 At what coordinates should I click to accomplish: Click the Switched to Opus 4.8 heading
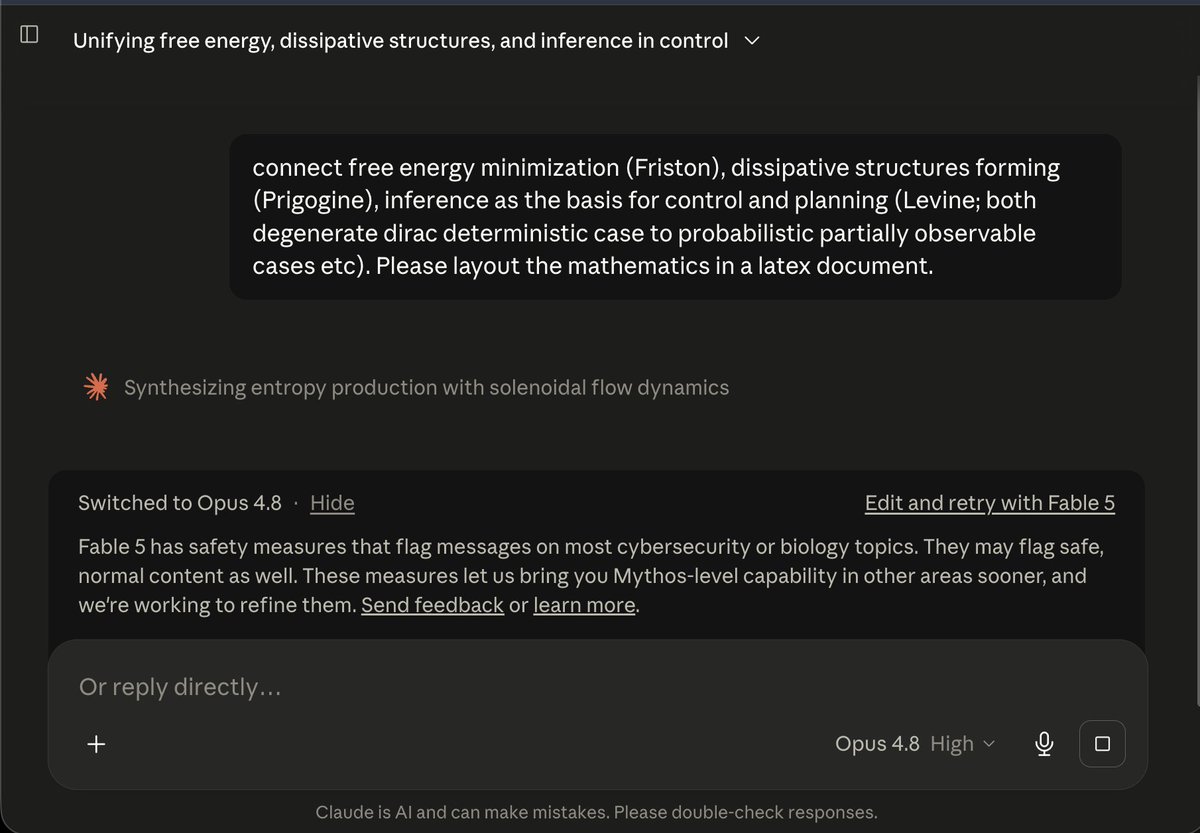[180, 503]
